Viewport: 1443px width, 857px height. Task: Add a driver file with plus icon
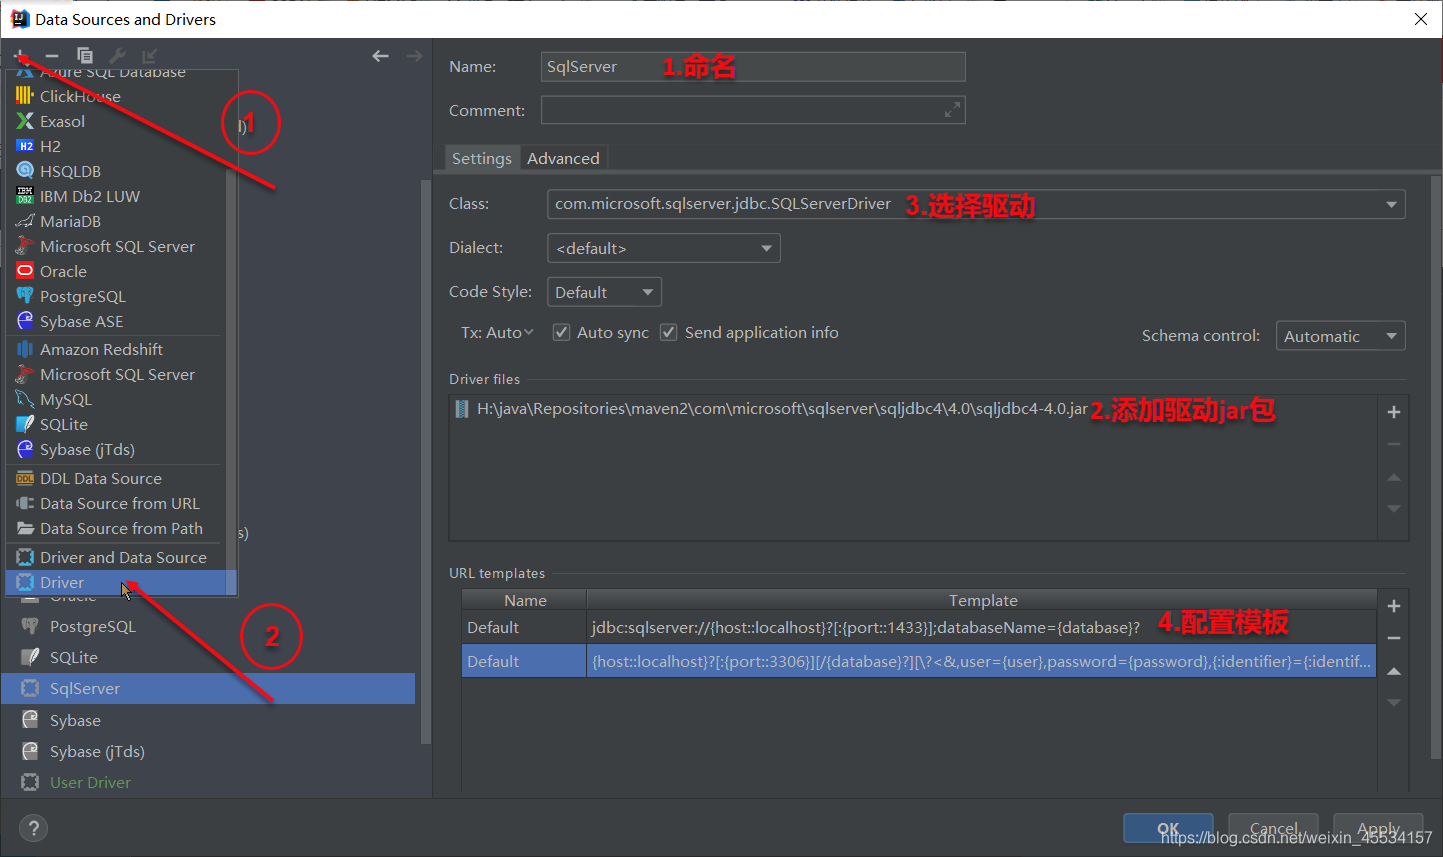pyautogui.click(x=1394, y=412)
